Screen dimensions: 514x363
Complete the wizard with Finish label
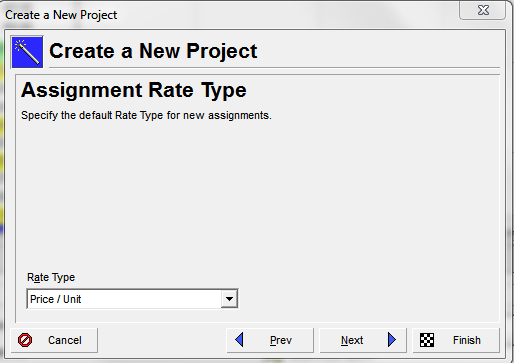(467, 340)
